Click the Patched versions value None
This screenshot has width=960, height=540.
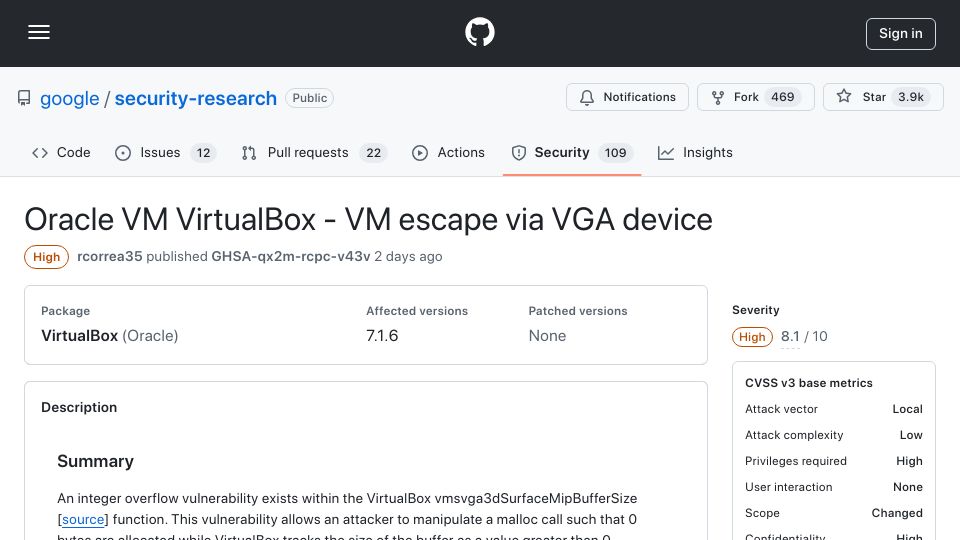547,336
